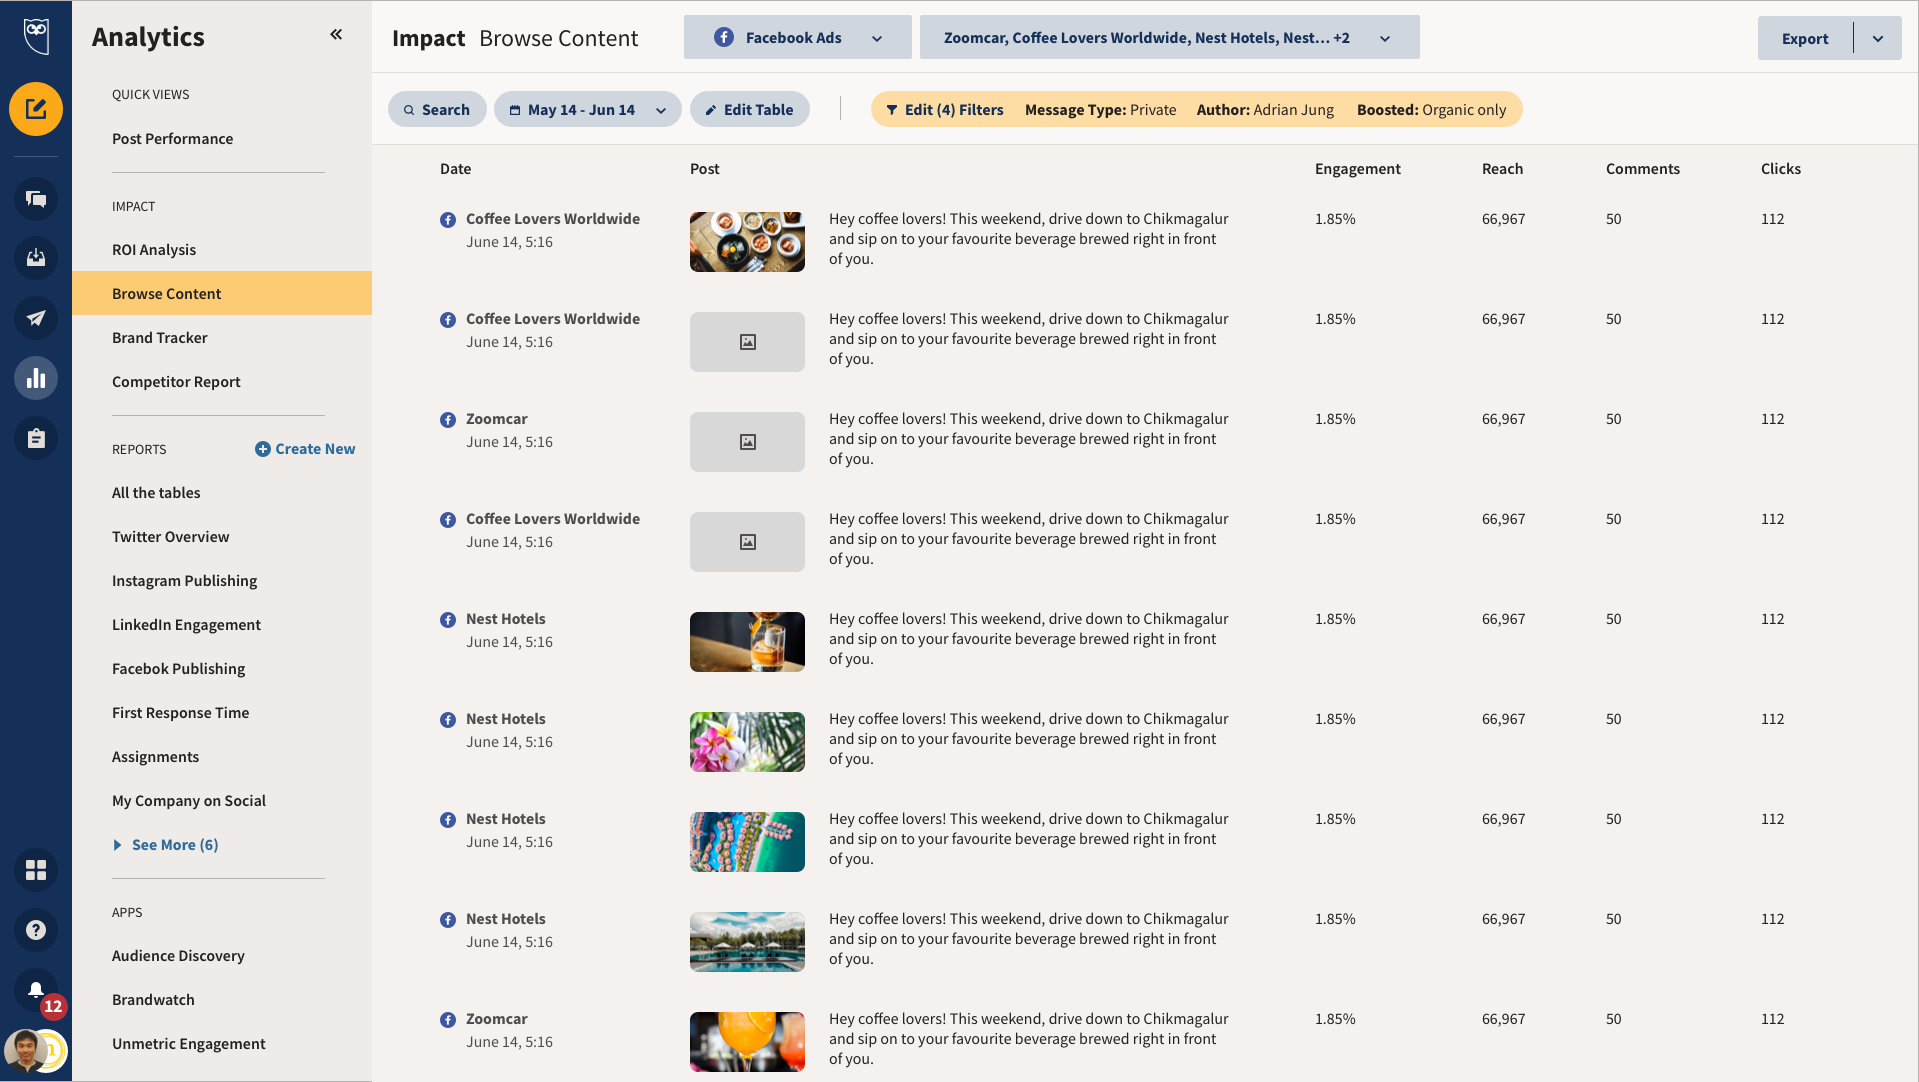This screenshot has height=1082, width=1919.
Task: Open the Compose new post icon
Action: [36, 109]
